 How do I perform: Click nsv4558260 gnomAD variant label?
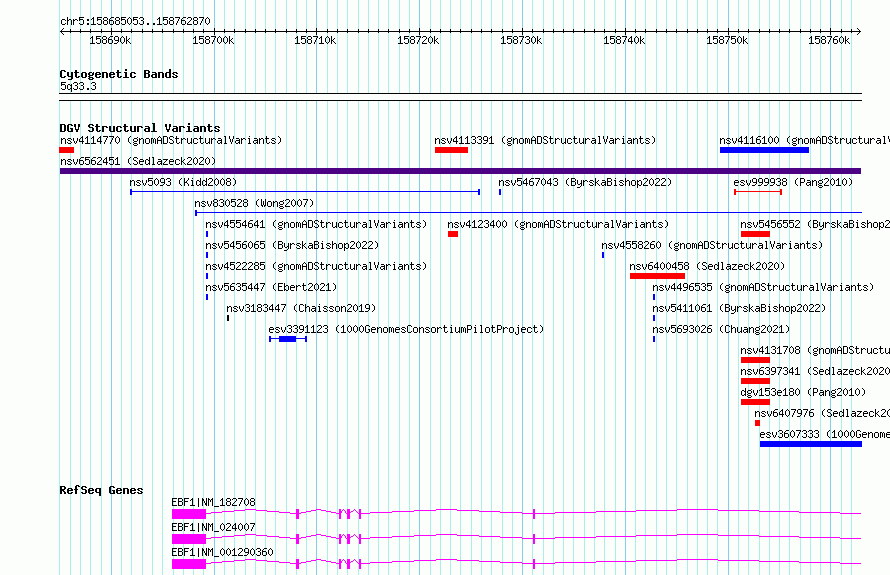click(x=712, y=245)
